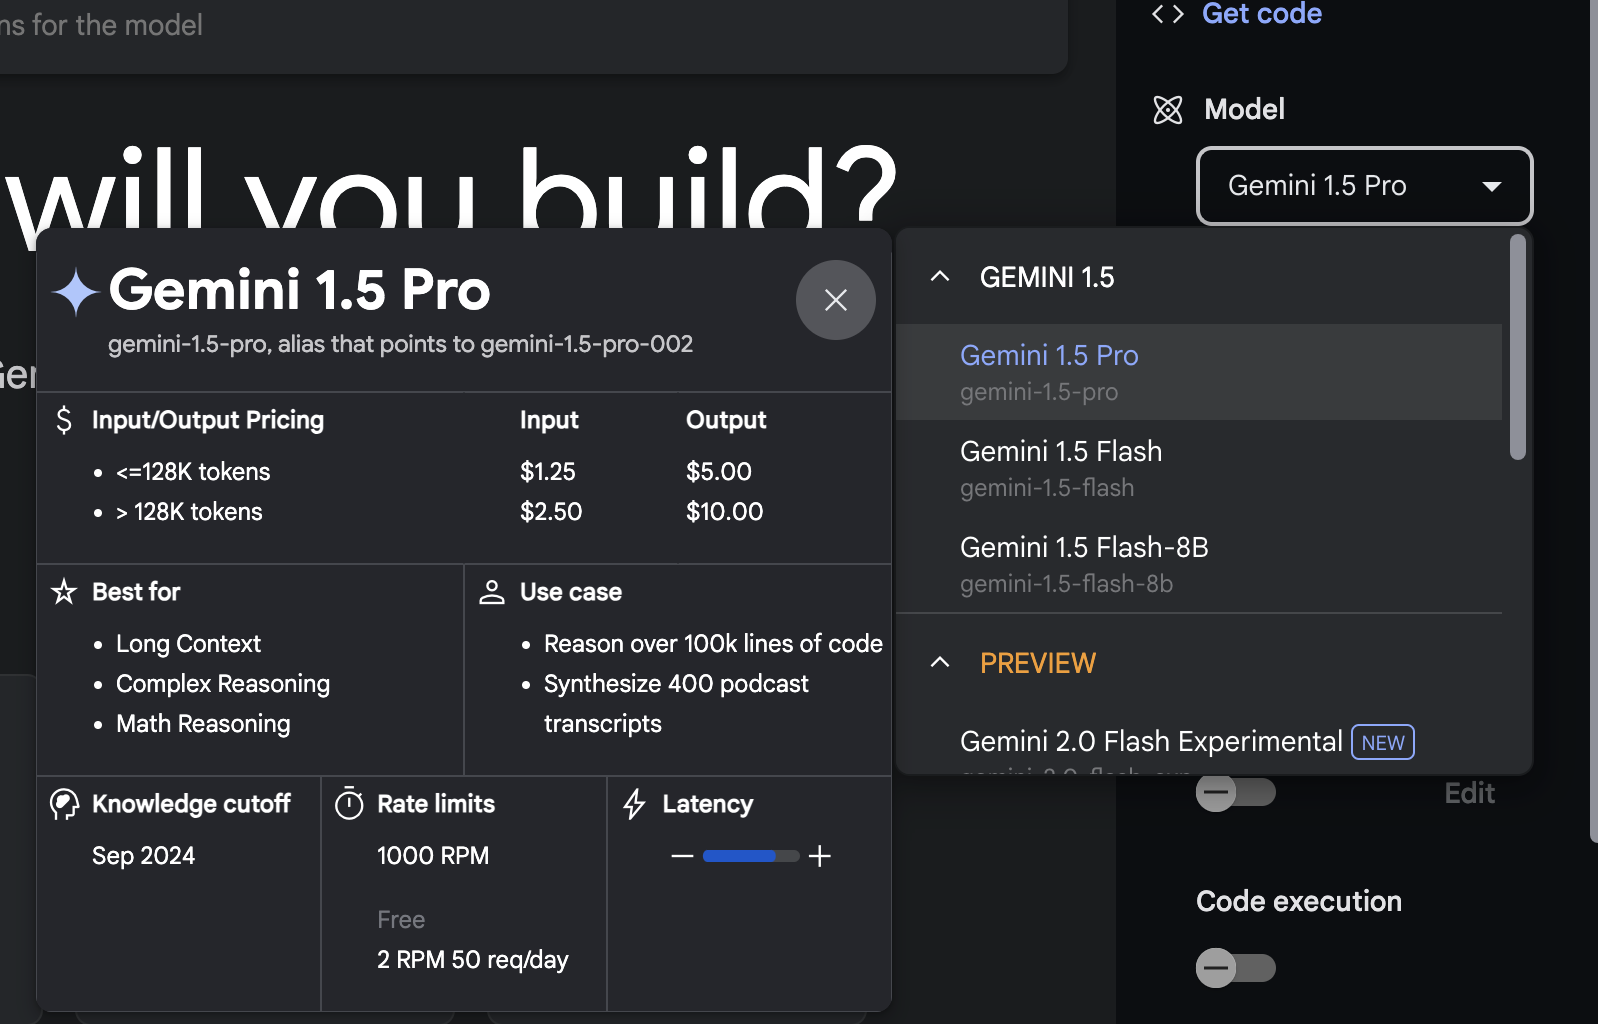Click the Gemini 1.5 Pro card title
The width and height of the screenshot is (1598, 1024).
tap(299, 290)
